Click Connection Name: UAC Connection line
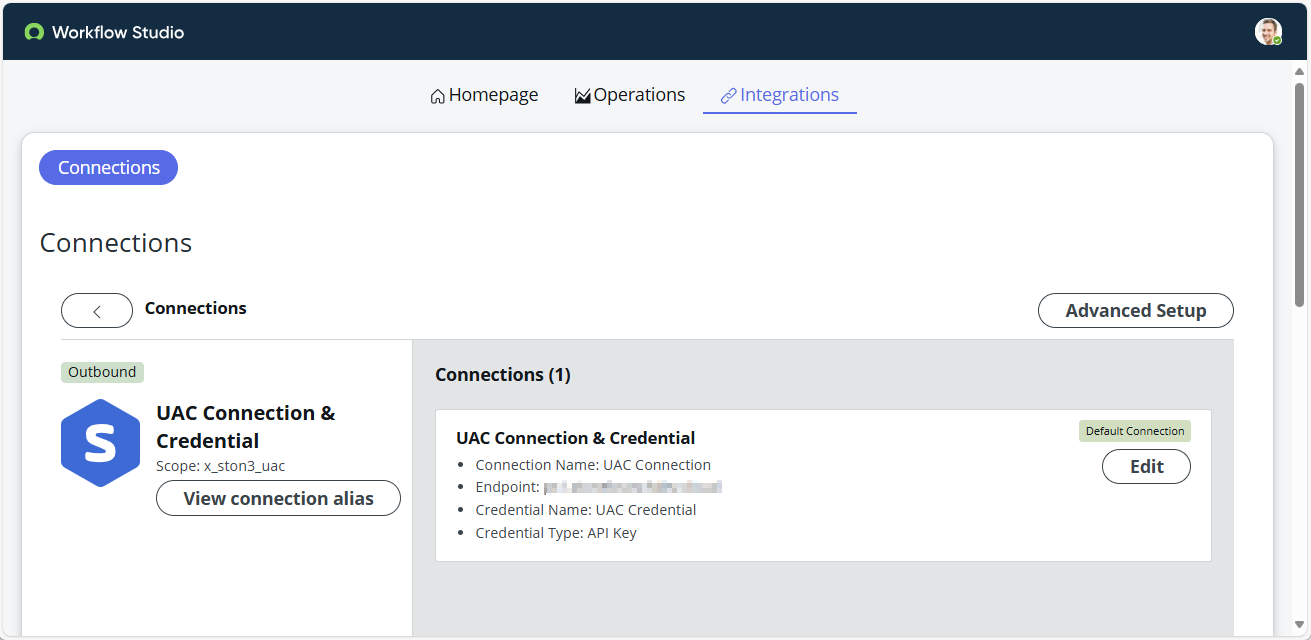The height and width of the screenshot is (640, 1311). coord(593,465)
